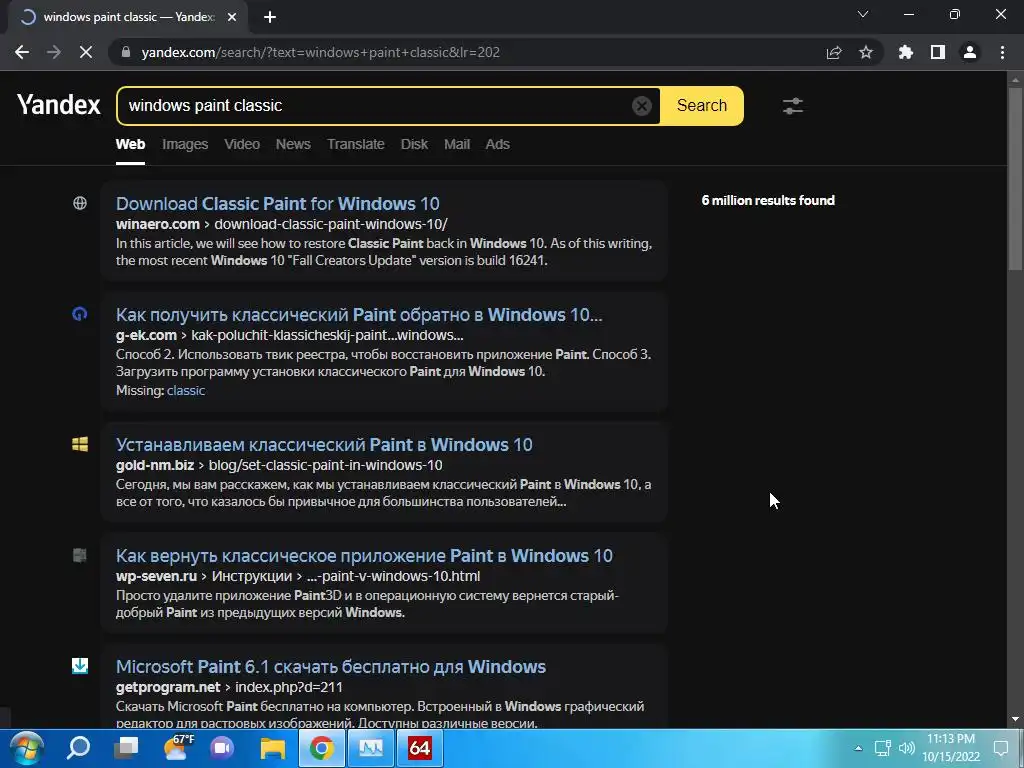Click the yellow Search button
The height and width of the screenshot is (768, 1024).
701,105
